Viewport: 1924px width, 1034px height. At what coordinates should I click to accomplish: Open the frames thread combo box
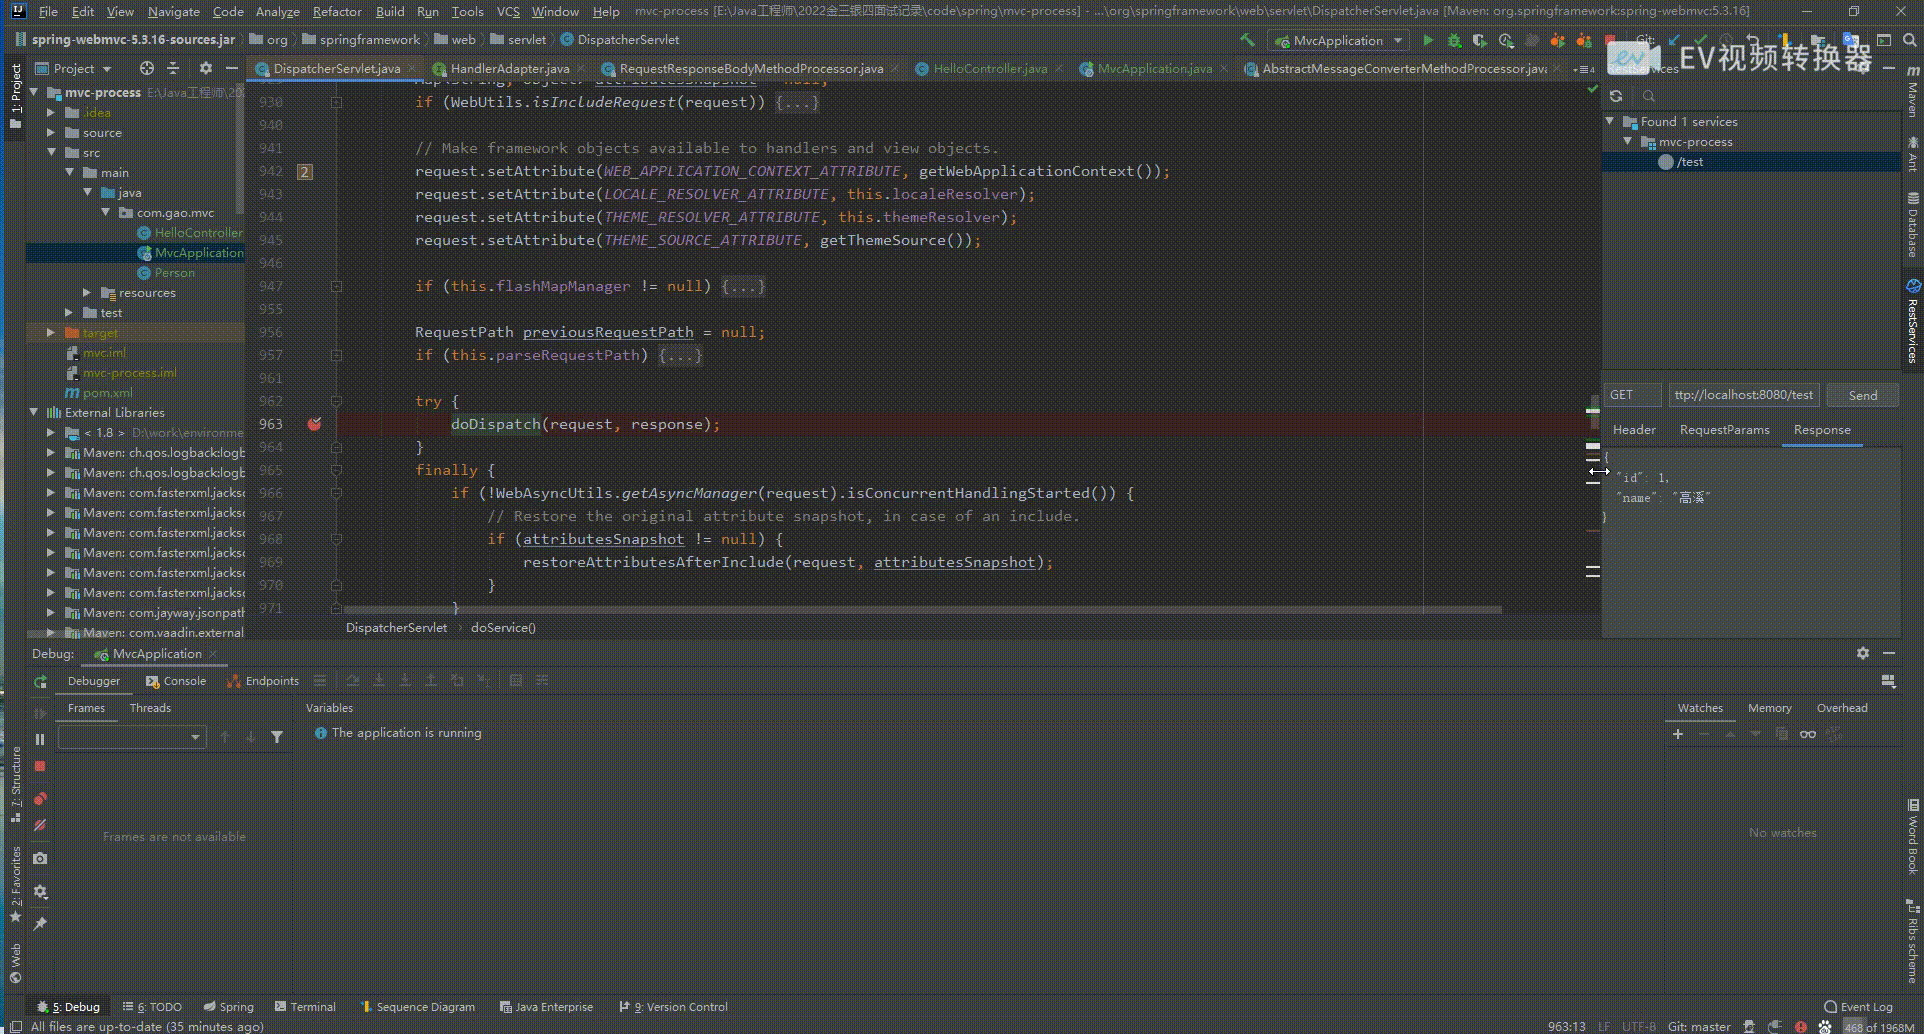click(x=132, y=737)
